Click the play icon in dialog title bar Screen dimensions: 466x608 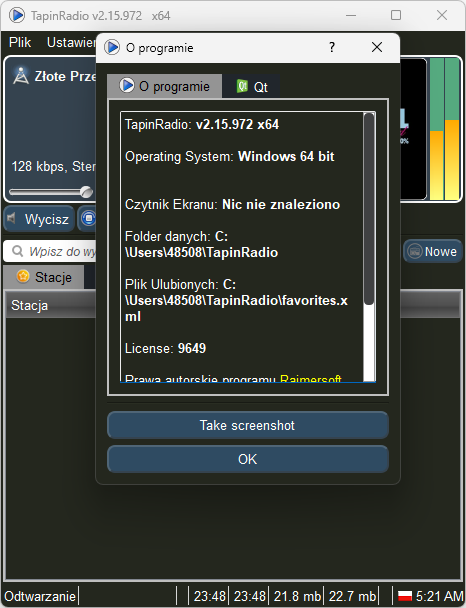(112, 47)
